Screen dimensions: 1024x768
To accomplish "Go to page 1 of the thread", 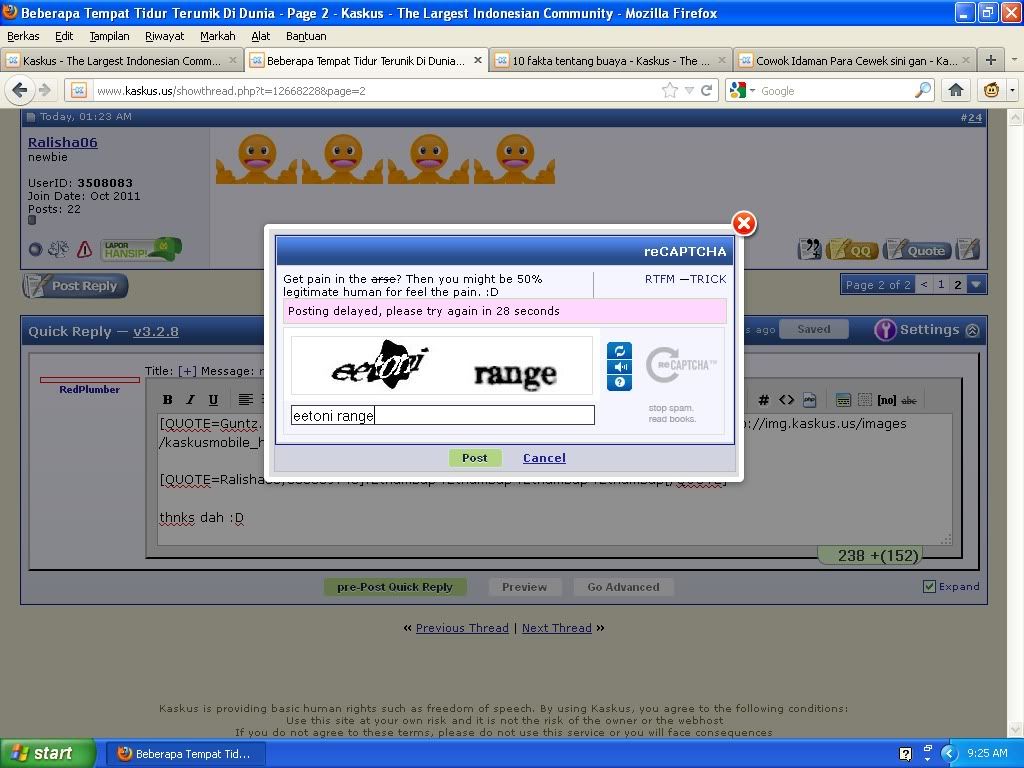I will click(941, 285).
